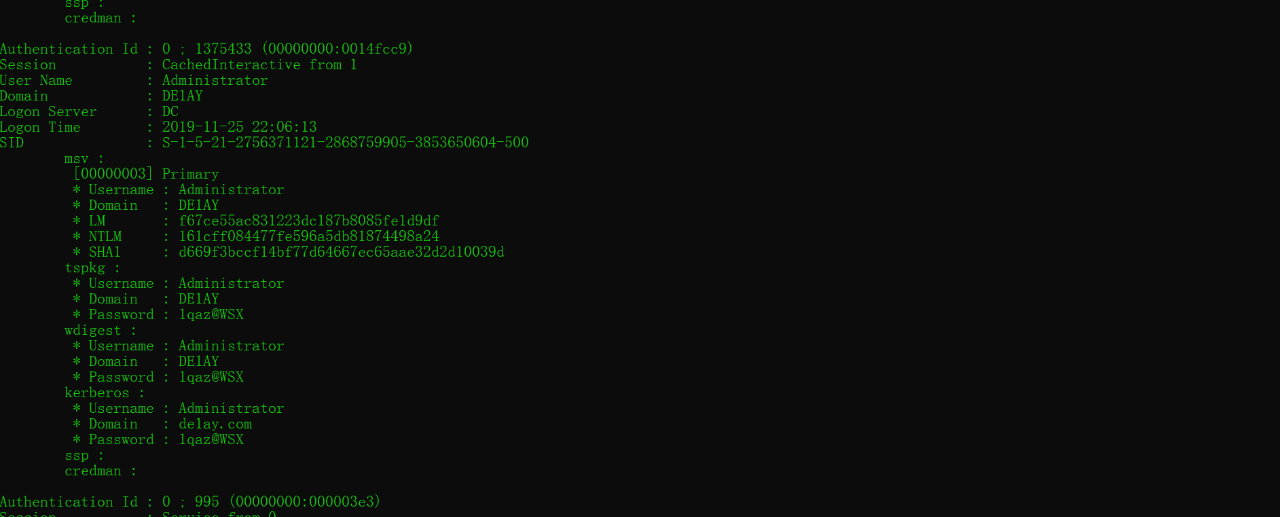Click the kerberos Domain de1ay.com
Viewport: 1280px width, 517px height.
tap(215, 424)
